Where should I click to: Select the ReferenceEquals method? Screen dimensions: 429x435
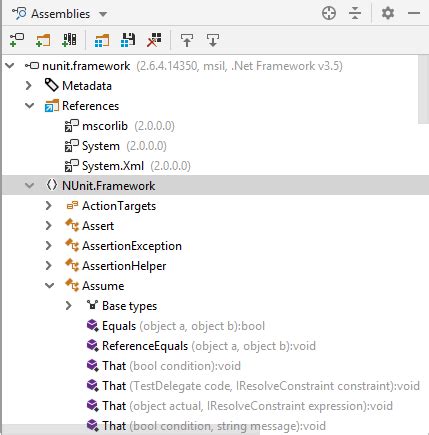[x=209, y=346]
